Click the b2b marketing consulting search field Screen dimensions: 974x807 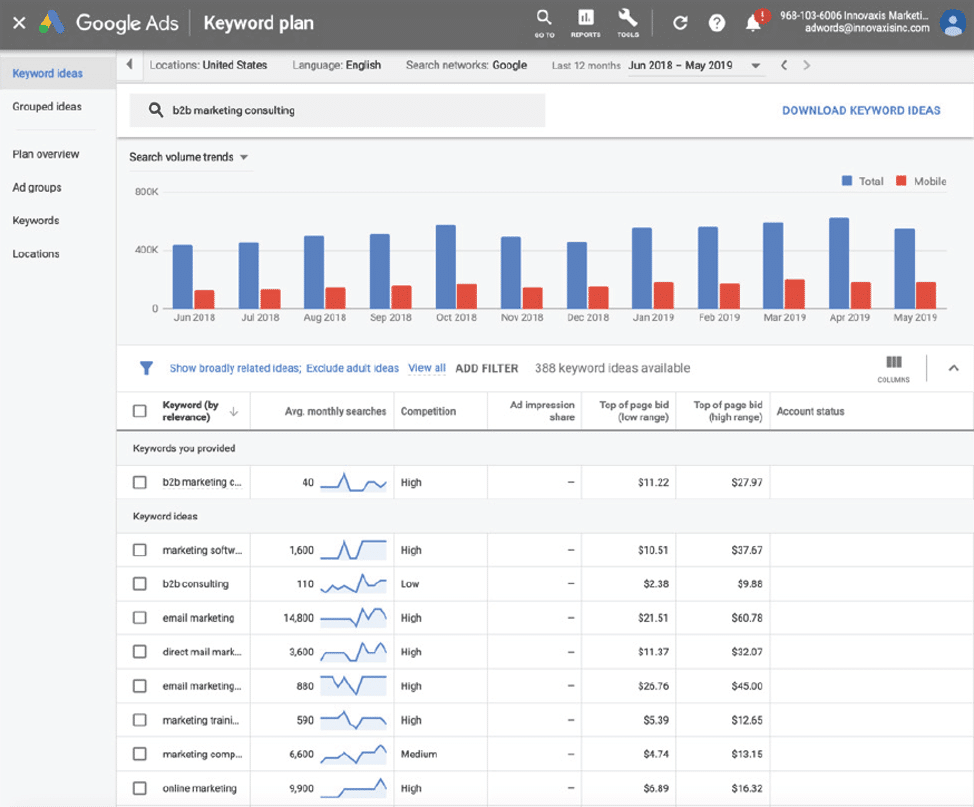[337, 111]
